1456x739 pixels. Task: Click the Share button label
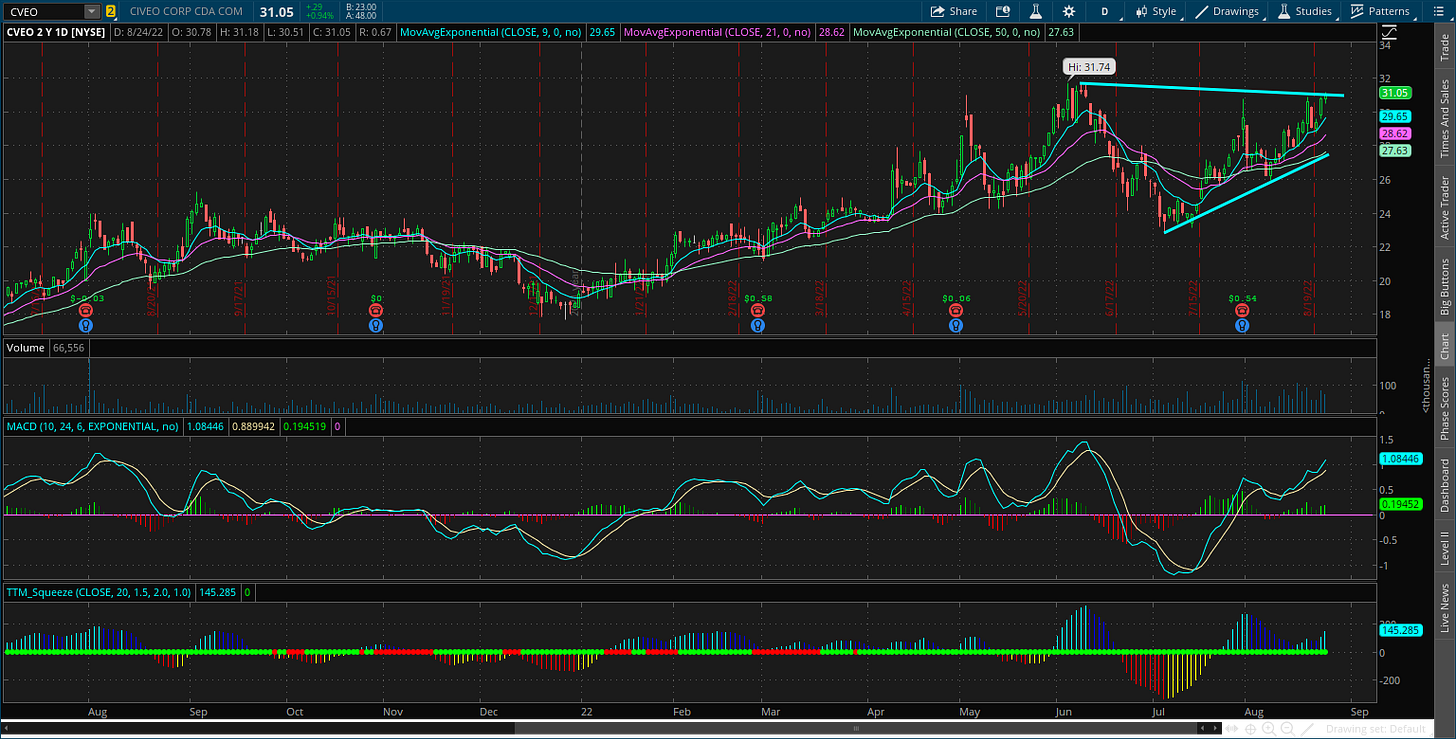point(963,12)
